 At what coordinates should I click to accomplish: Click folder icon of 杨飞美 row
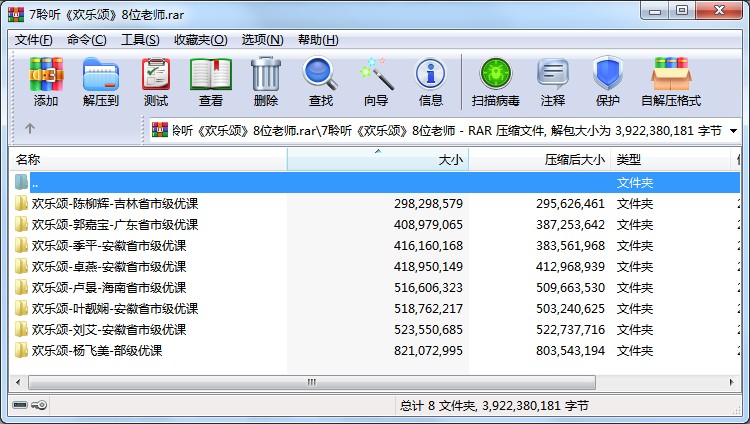click(x=22, y=351)
